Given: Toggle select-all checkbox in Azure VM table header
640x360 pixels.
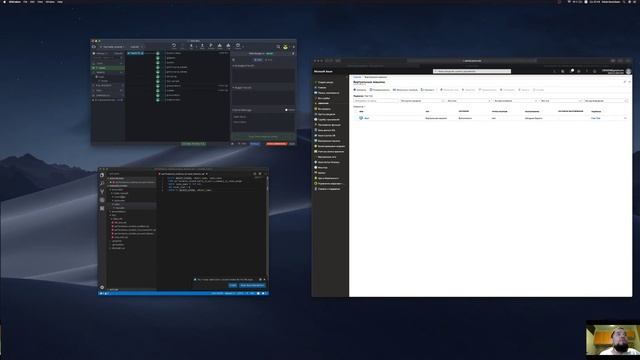Looking at the screenshot, I should (x=356, y=111).
